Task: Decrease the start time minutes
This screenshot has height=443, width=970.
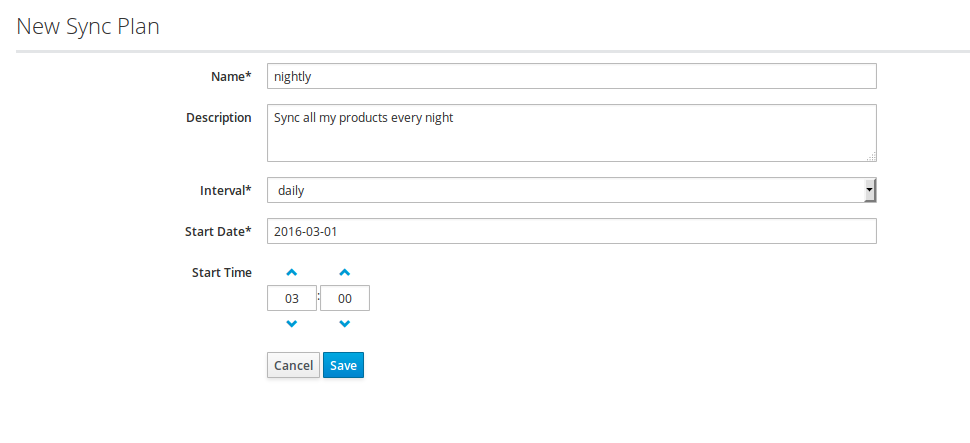Action: tap(345, 324)
